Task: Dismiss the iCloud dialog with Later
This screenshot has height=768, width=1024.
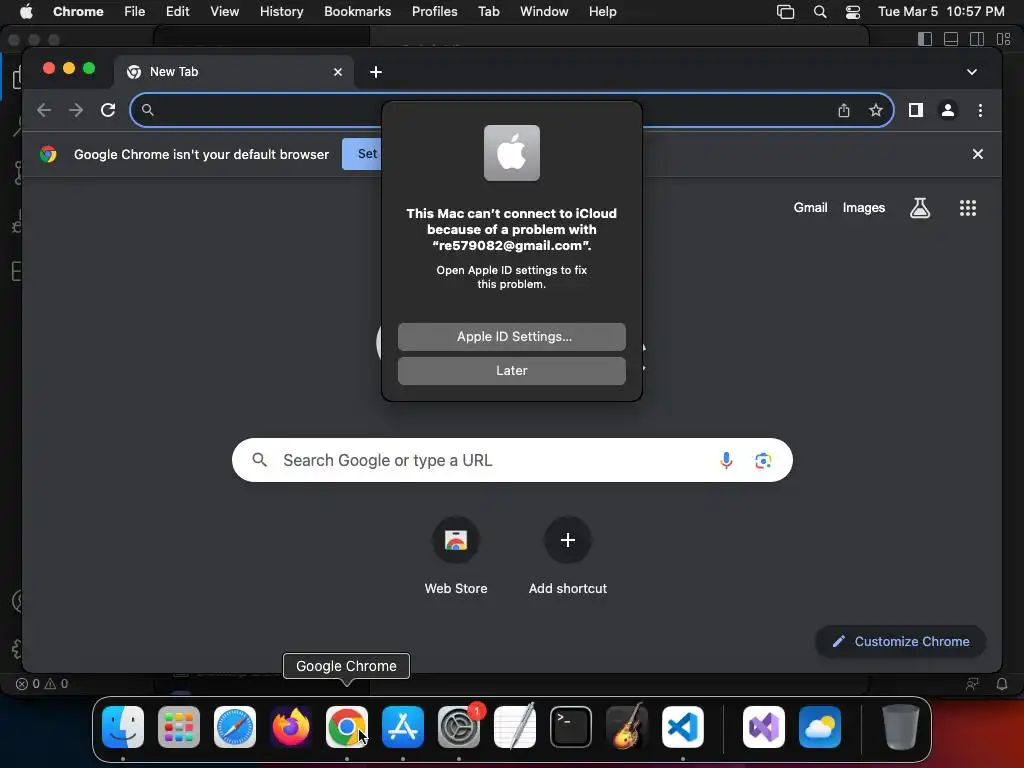Action: (x=511, y=371)
